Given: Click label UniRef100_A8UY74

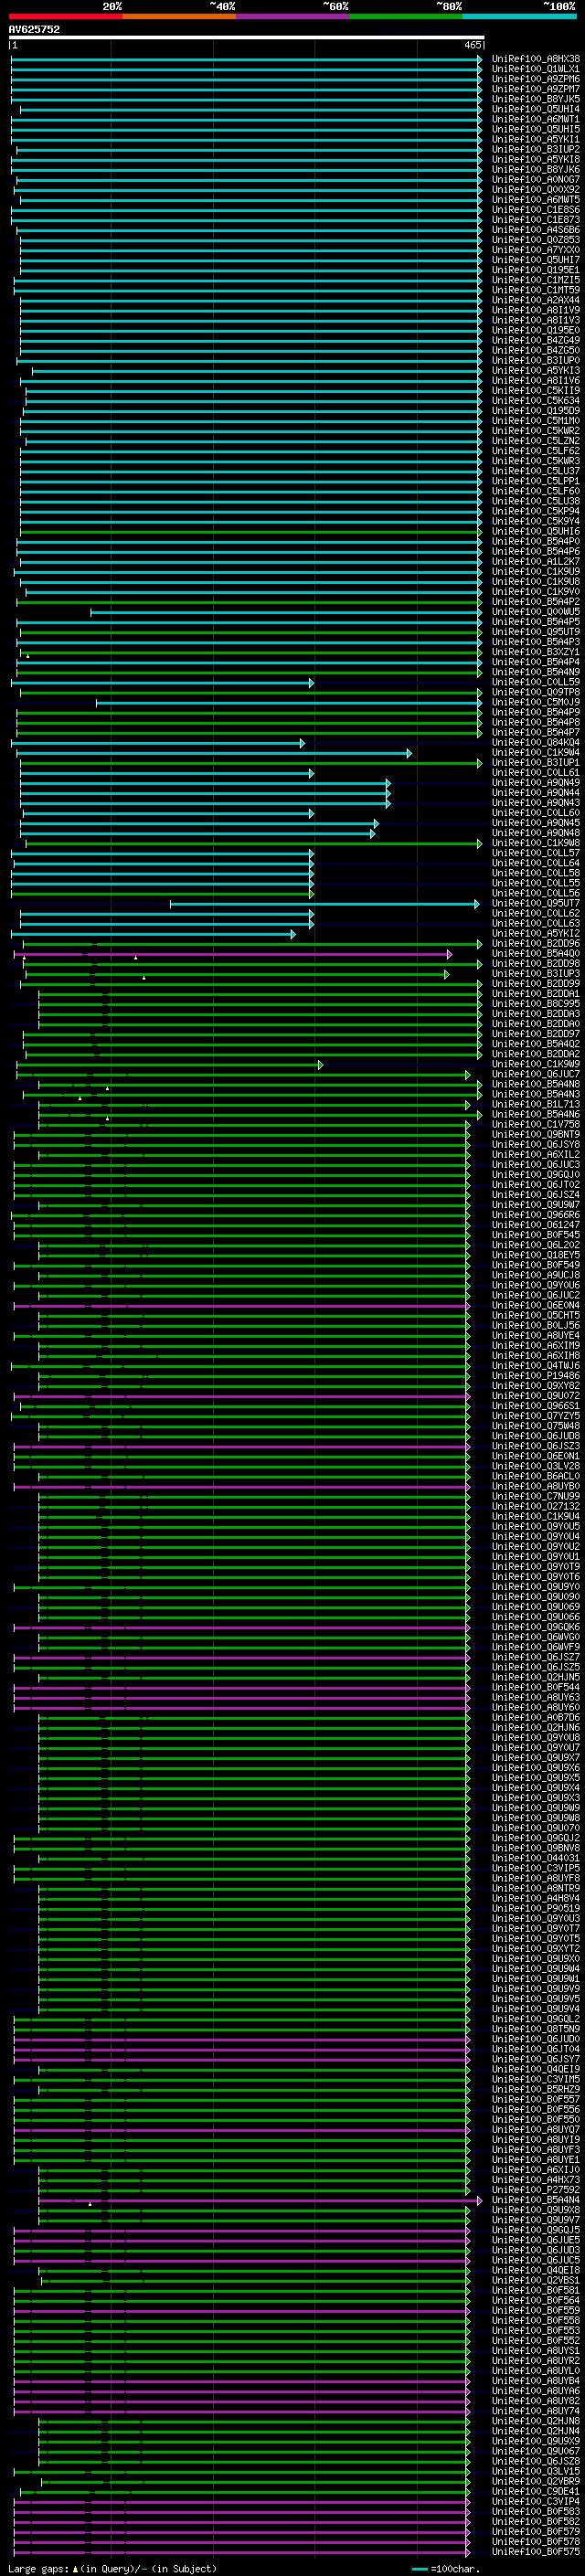Looking at the screenshot, I should (536, 2411).
